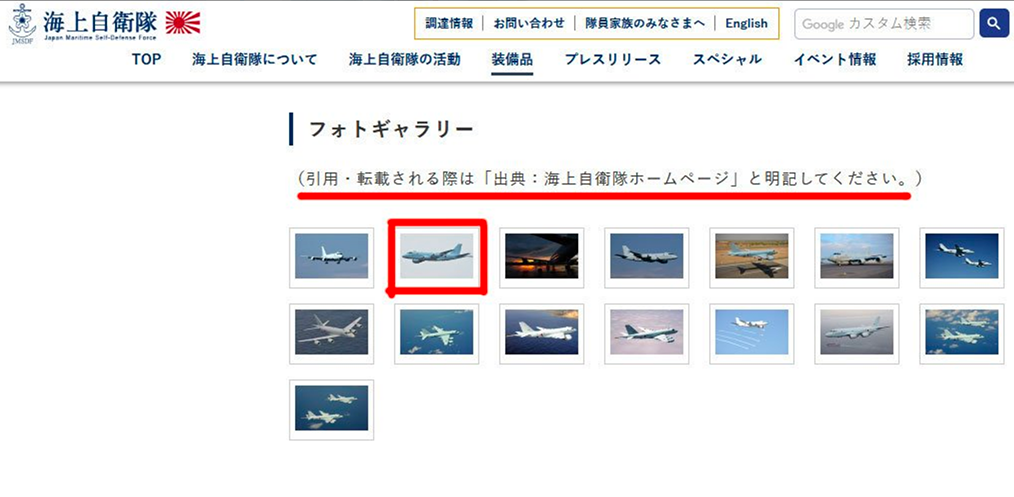Viewport: 1014px width, 497px height.
Task: Open the red-outlined aircraft thumbnail
Action: [x=437, y=257]
